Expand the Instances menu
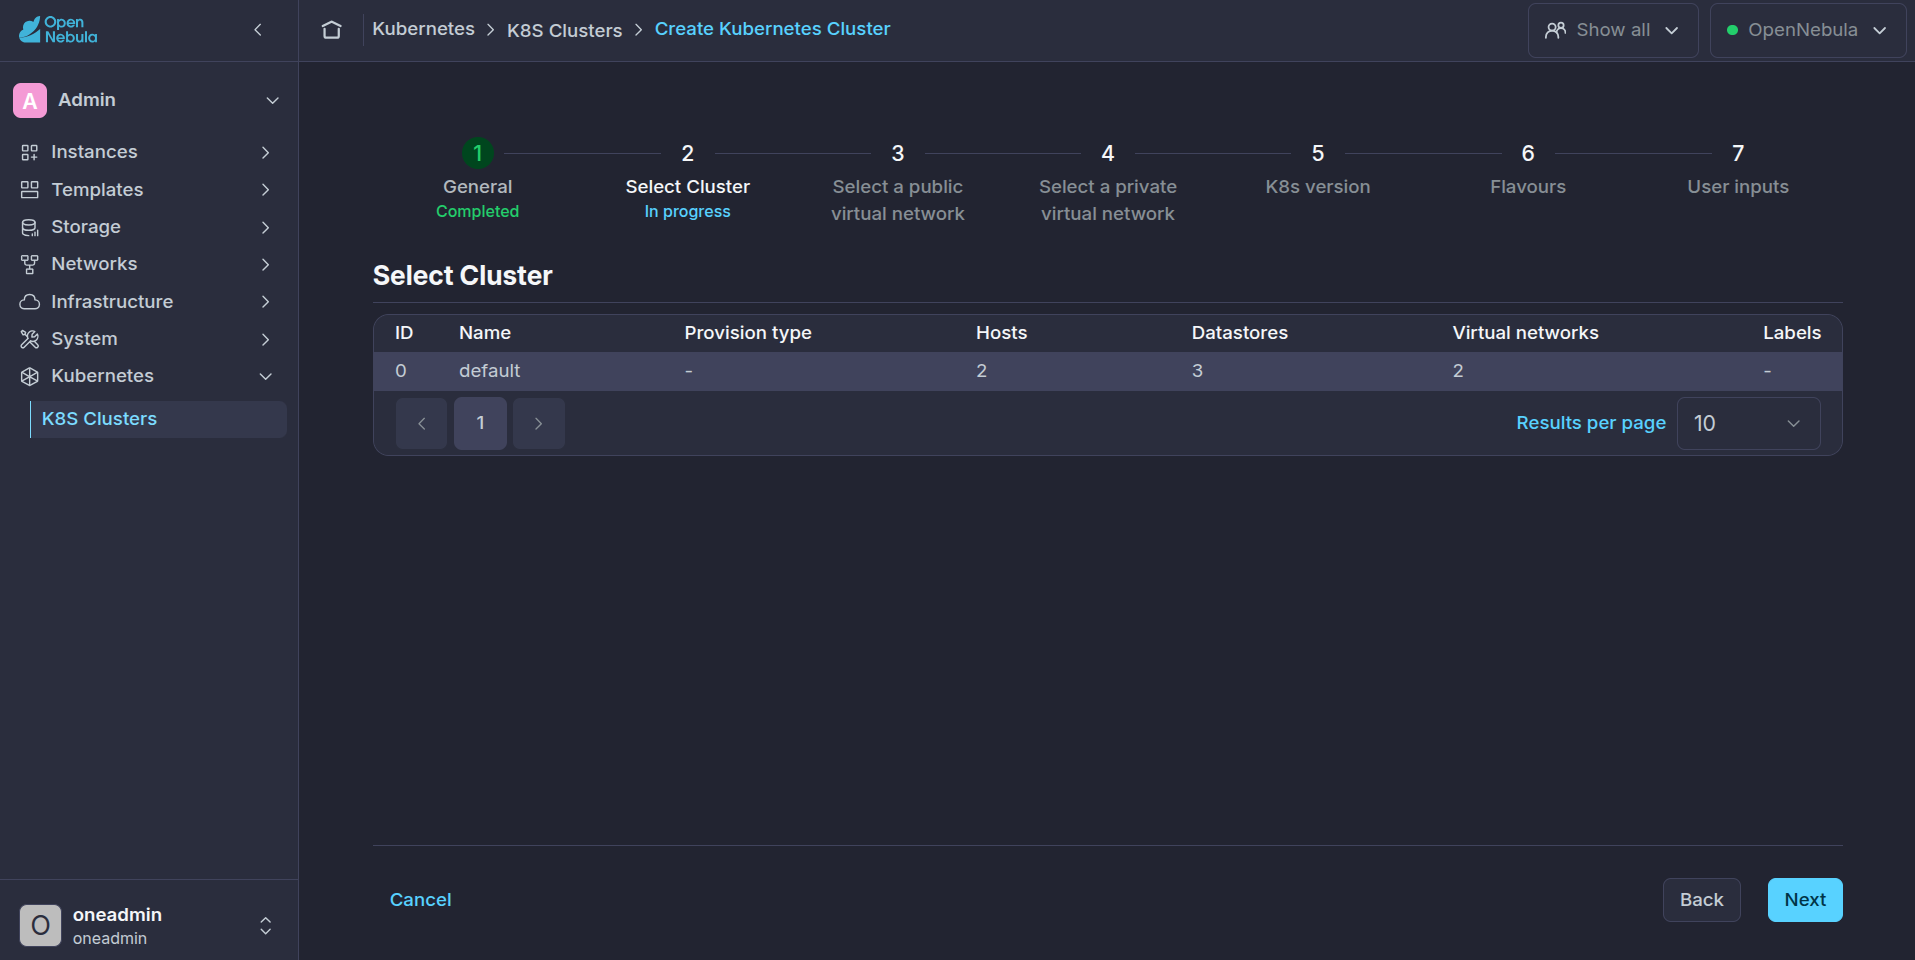 tap(265, 152)
